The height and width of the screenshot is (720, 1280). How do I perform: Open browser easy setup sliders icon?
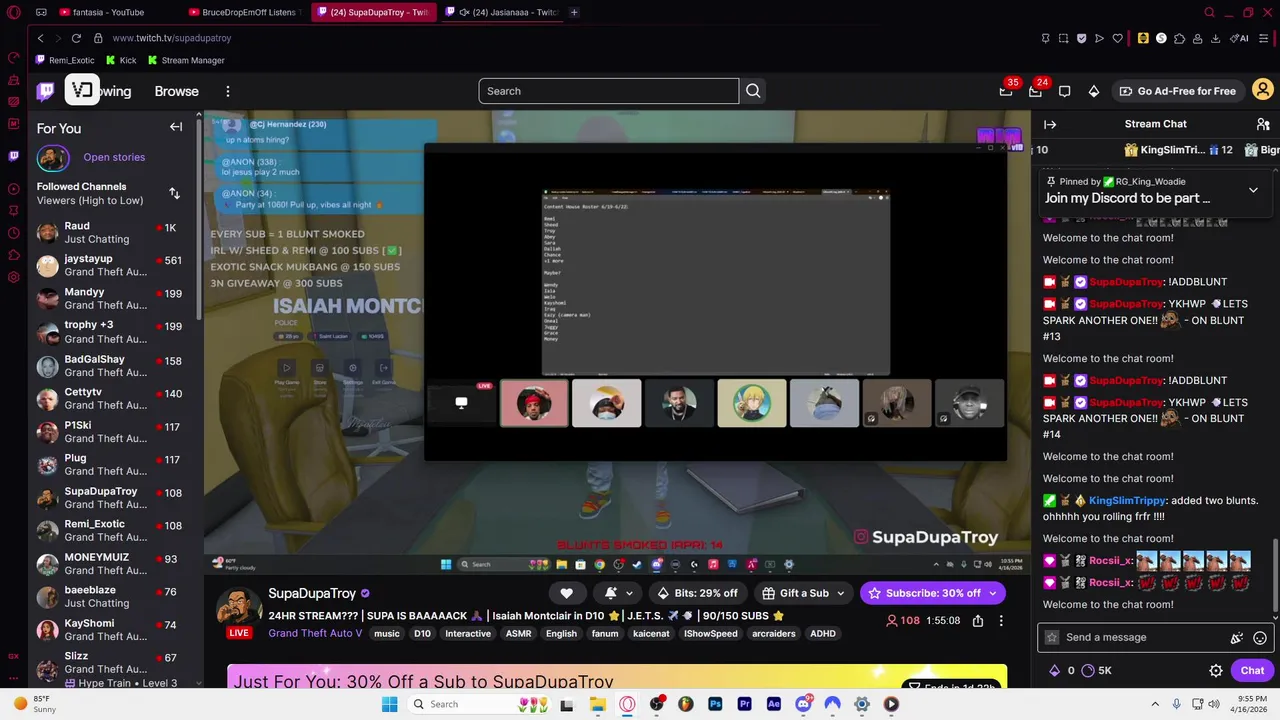click(x=1264, y=38)
